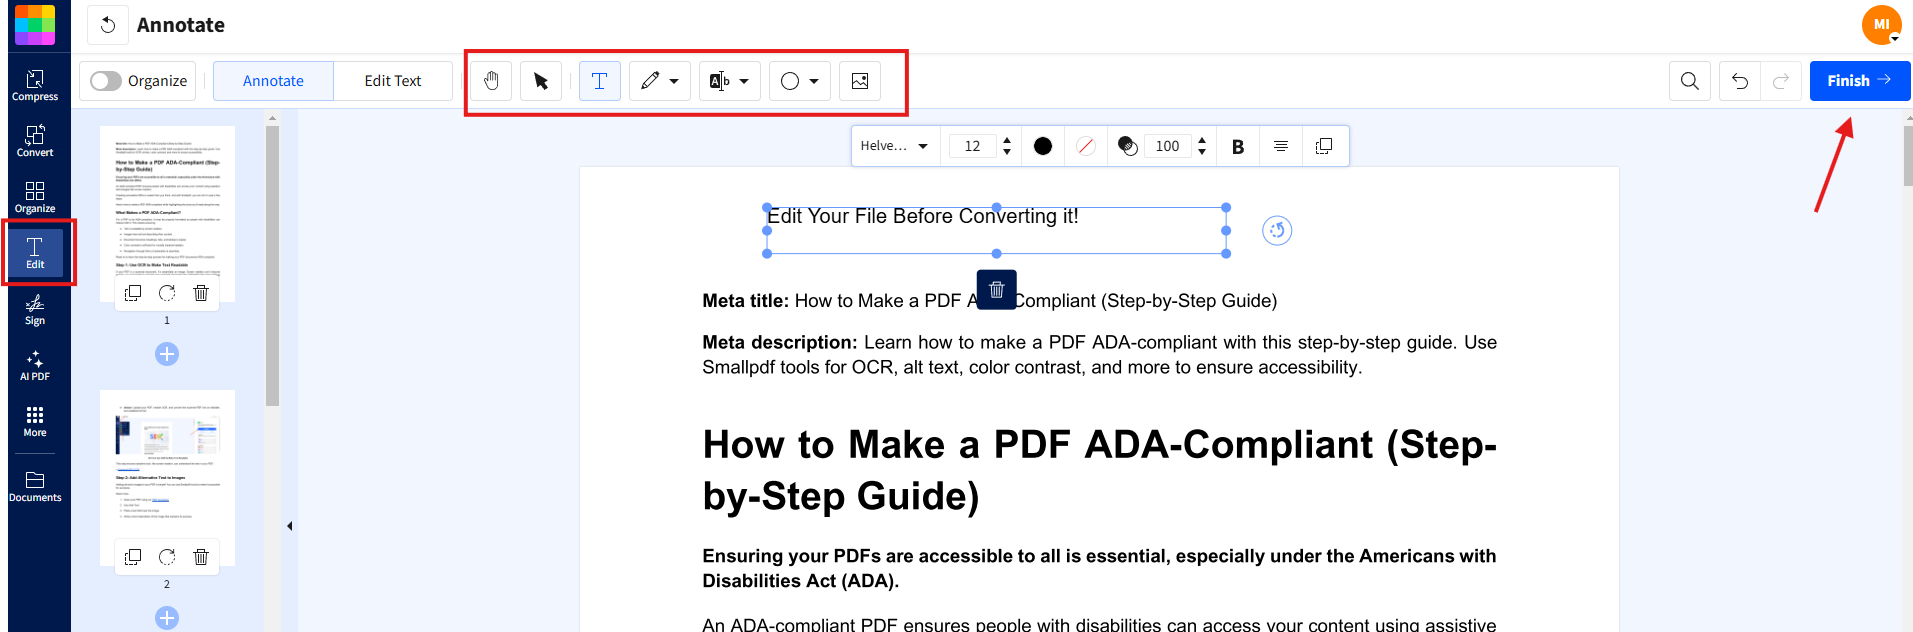Switch to the Edit Text tab

point(393,81)
